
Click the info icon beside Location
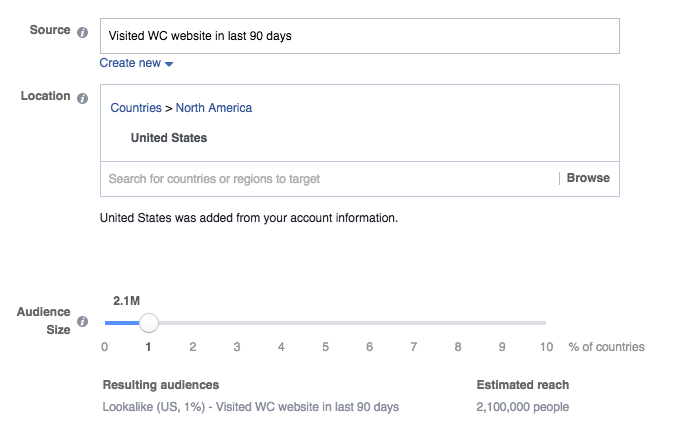82,98
